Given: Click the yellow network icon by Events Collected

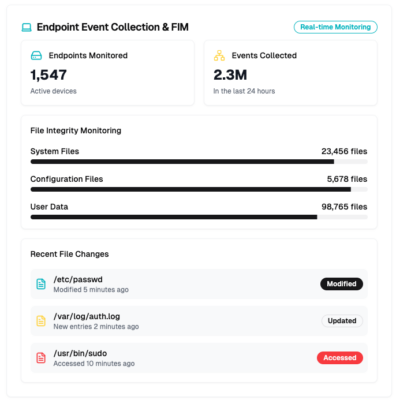Looking at the screenshot, I should click(x=219, y=56).
